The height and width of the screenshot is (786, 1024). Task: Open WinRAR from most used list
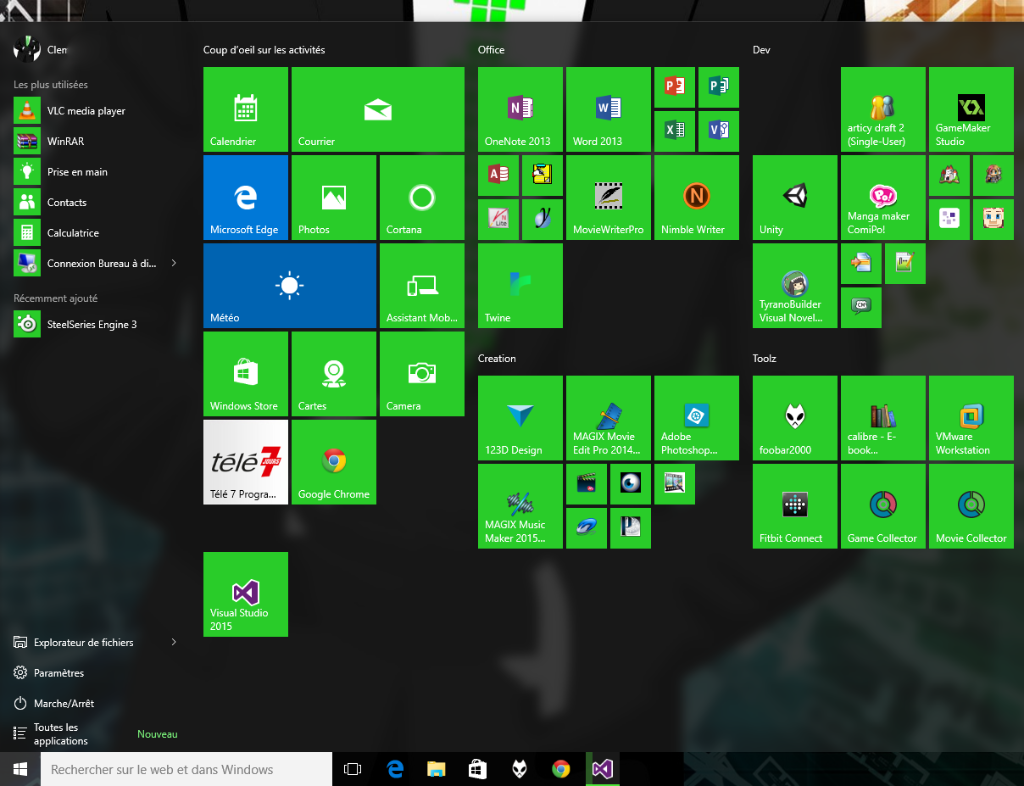click(x=95, y=141)
